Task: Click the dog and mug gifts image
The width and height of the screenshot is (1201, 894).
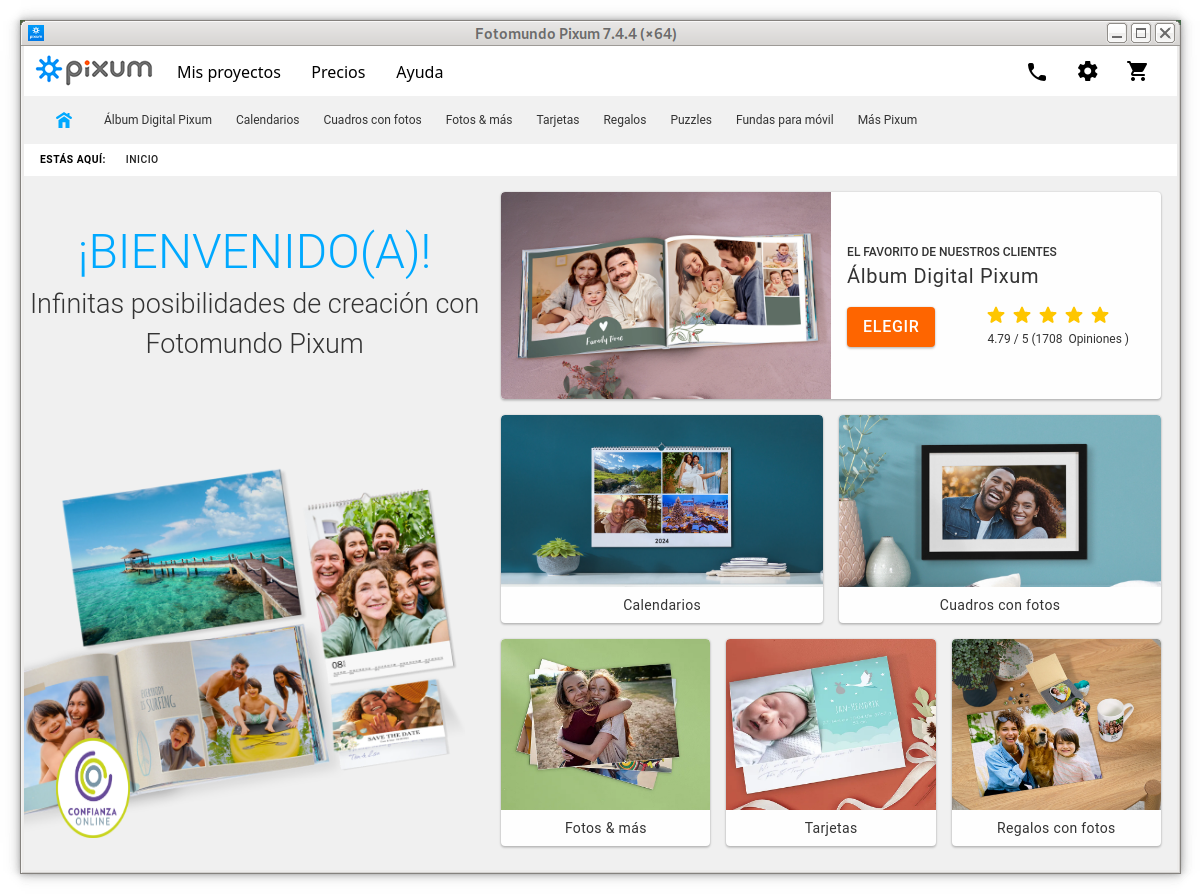Action: click(x=1056, y=725)
